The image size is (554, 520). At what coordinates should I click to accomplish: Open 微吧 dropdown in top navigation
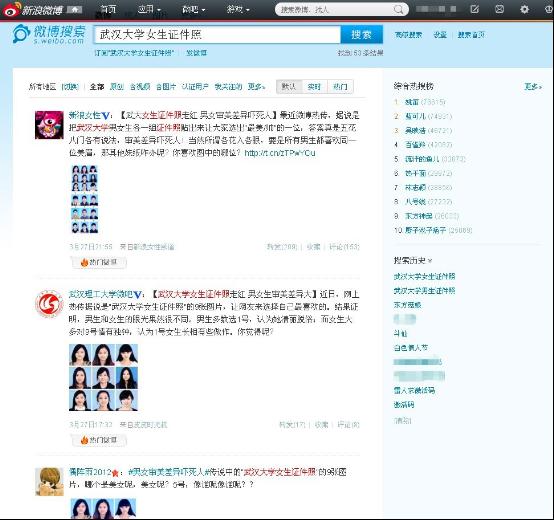193,10
